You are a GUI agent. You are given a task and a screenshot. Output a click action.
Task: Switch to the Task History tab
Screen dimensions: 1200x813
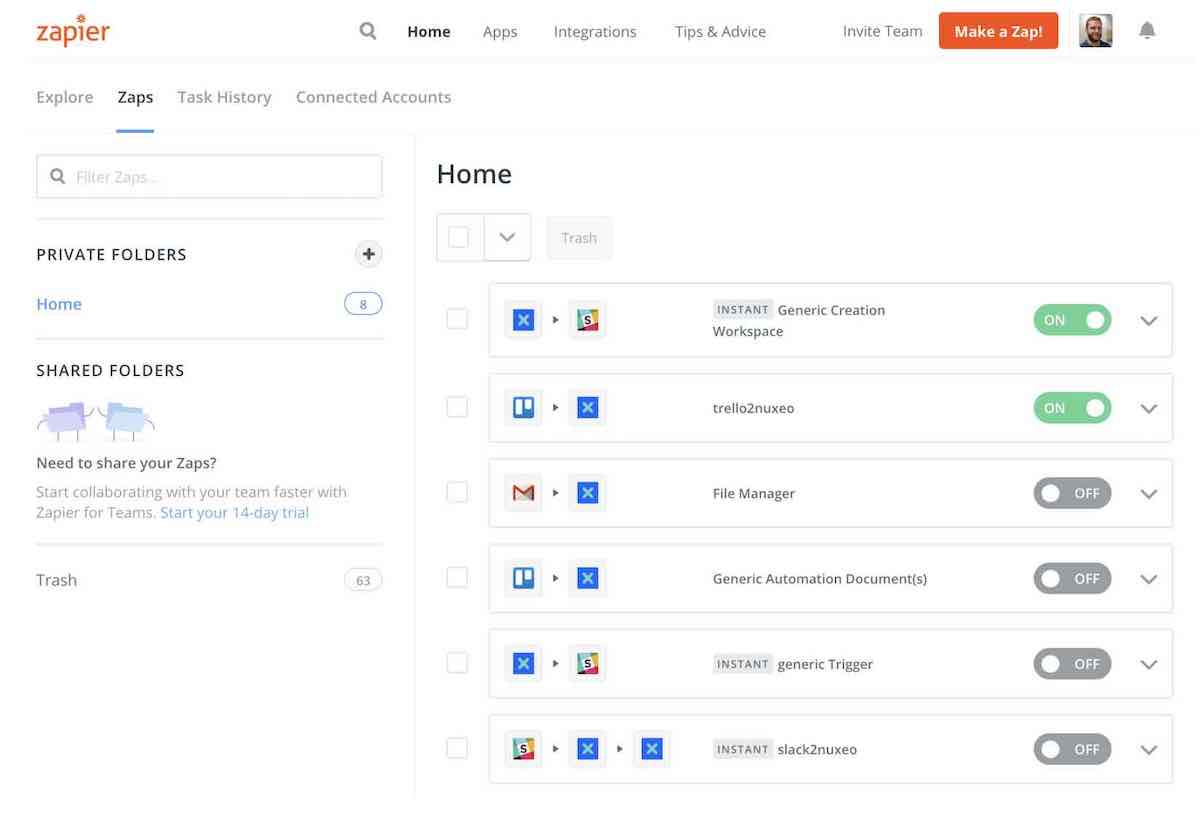(x=224, y=97)
